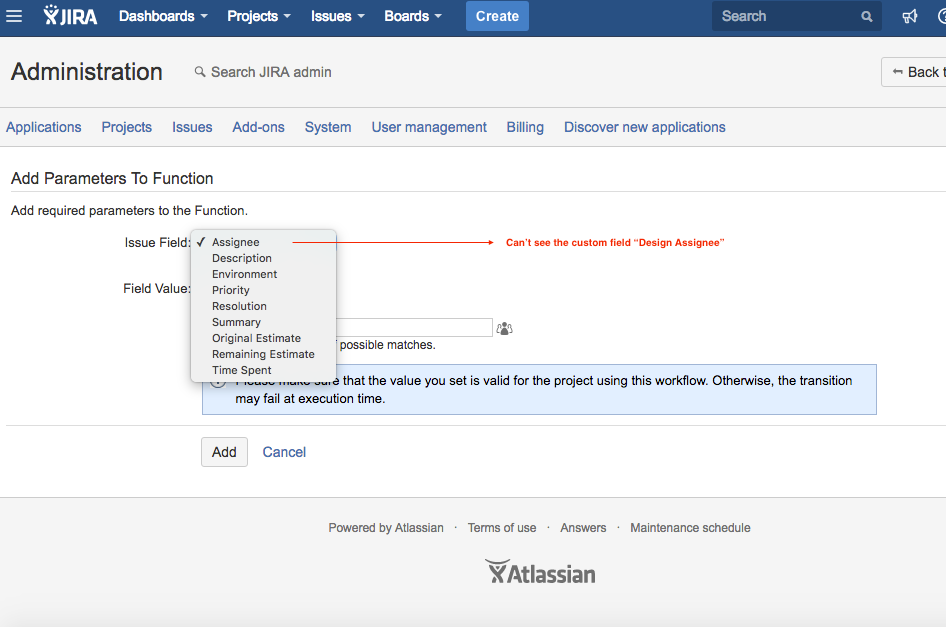Expand the Projects menu in top bar
Screen dimensions: 946x627
(x=259, y=16)
